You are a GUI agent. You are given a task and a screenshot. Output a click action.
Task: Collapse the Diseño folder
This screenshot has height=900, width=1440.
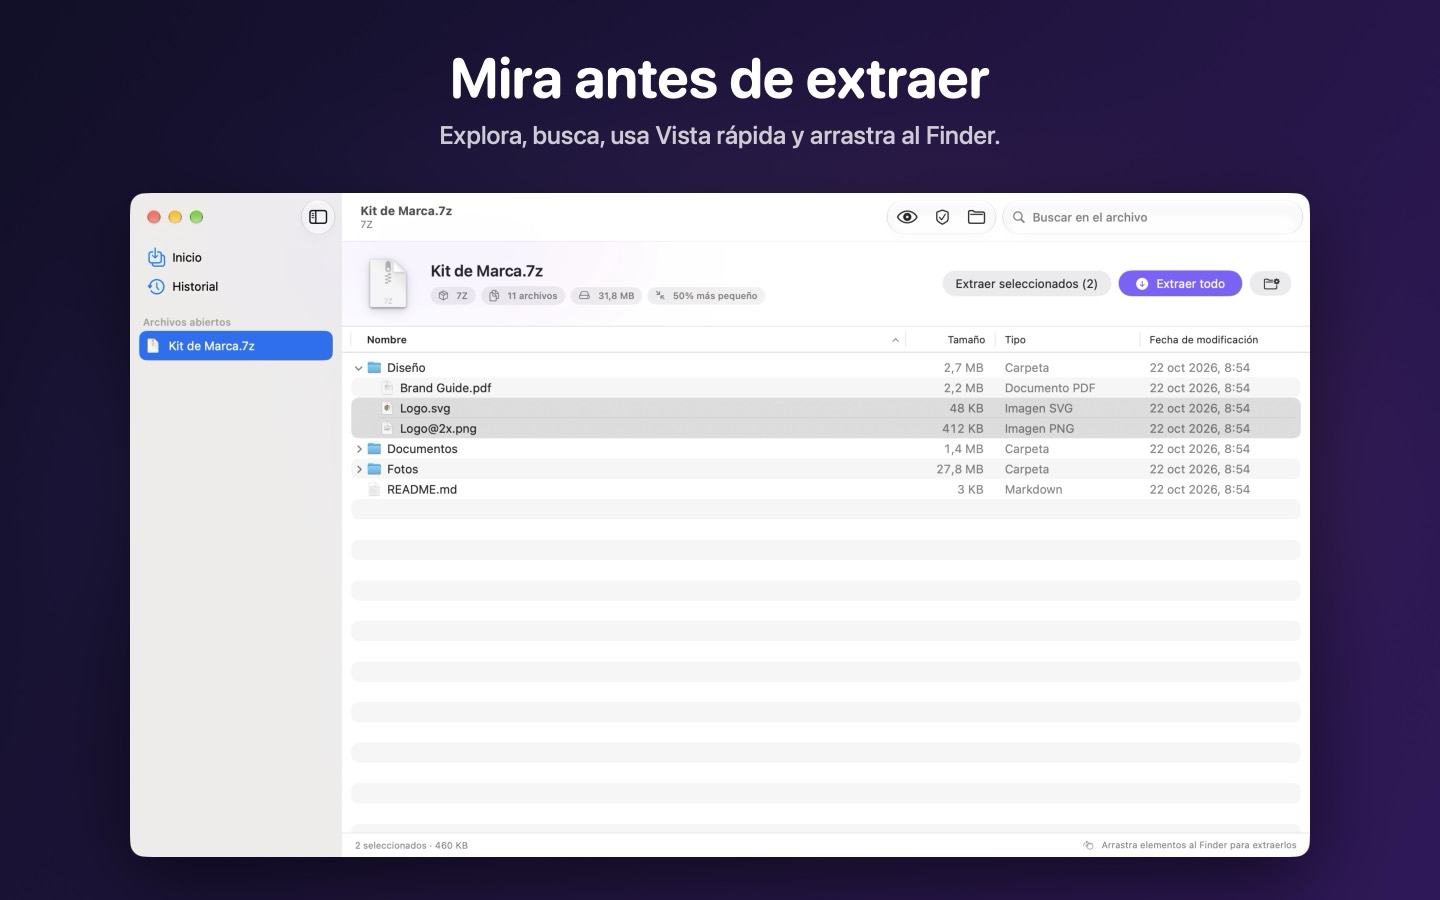359,368
